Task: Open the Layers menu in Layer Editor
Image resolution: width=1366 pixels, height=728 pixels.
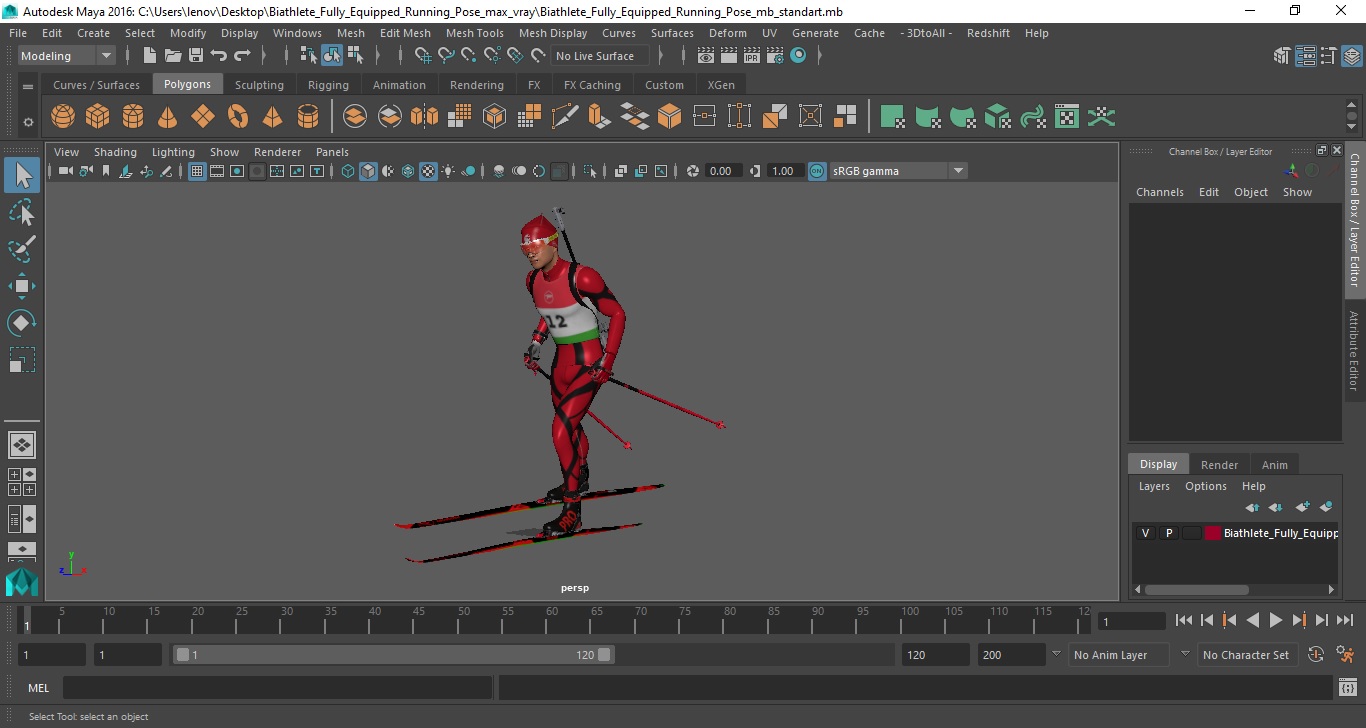Action: 1154,486
